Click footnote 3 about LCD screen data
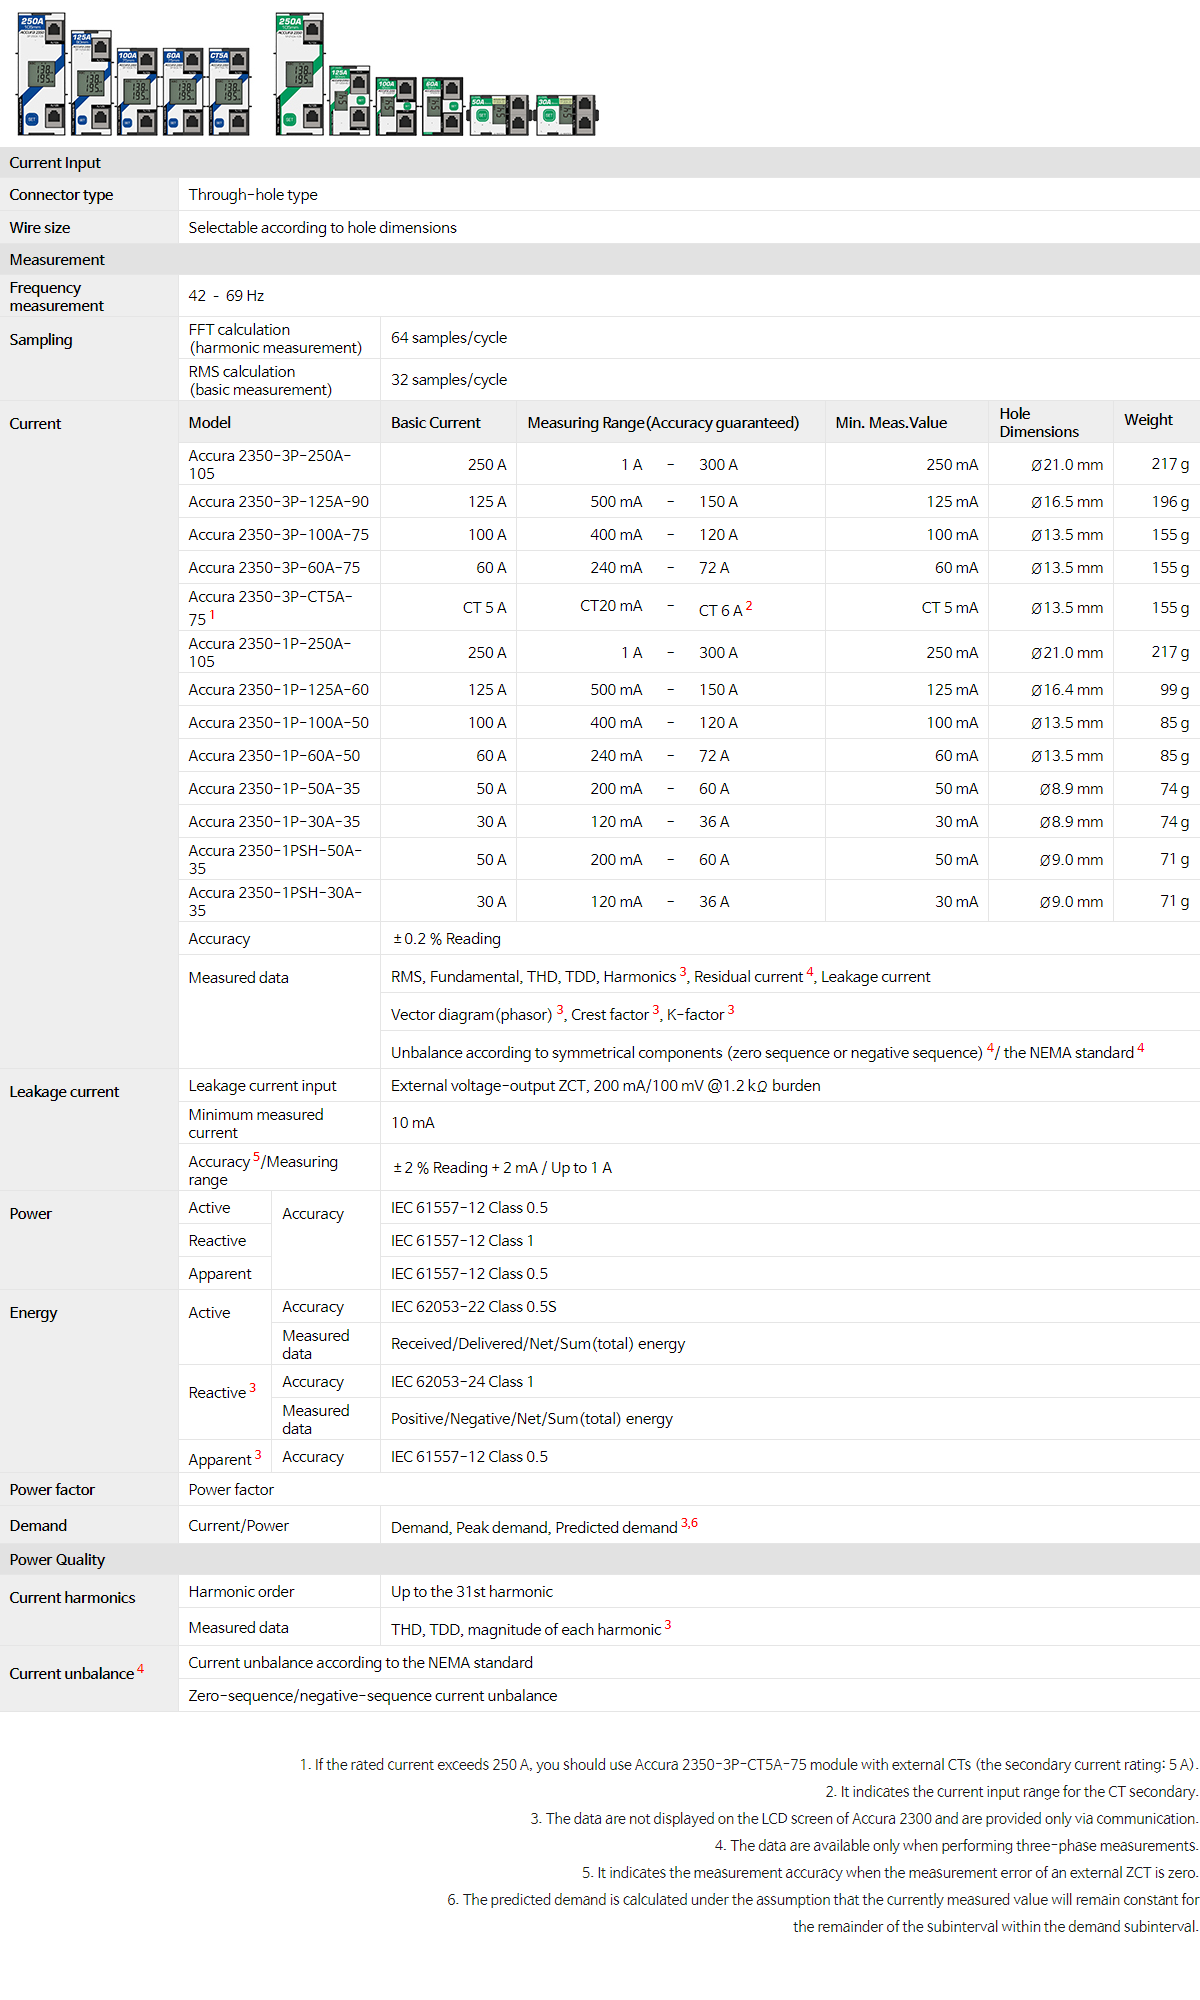 [864, 1819]
